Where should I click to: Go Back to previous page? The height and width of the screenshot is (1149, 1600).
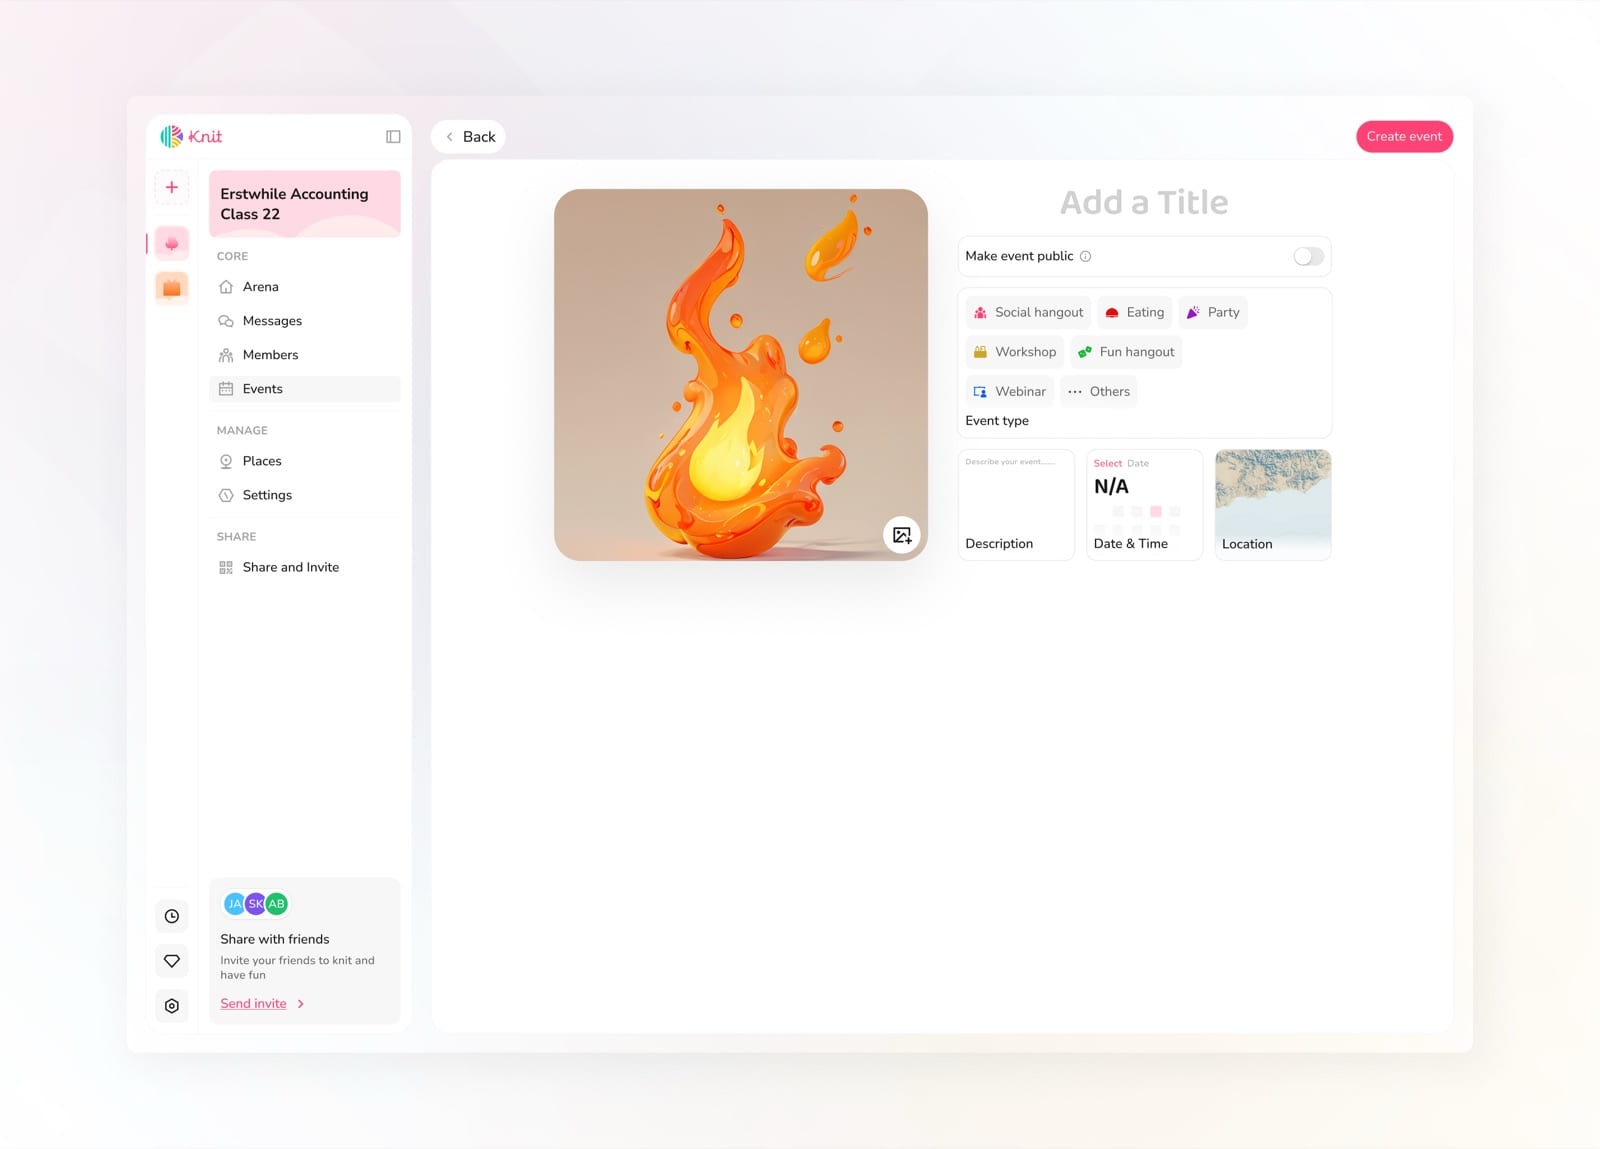point(468,137)
